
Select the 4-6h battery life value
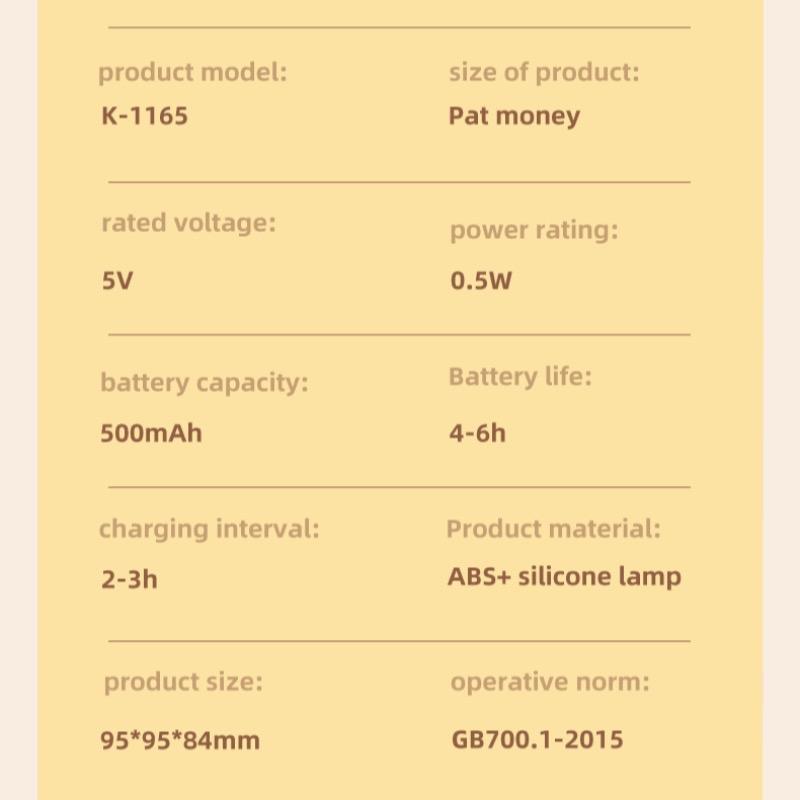[x=477, y=433]
